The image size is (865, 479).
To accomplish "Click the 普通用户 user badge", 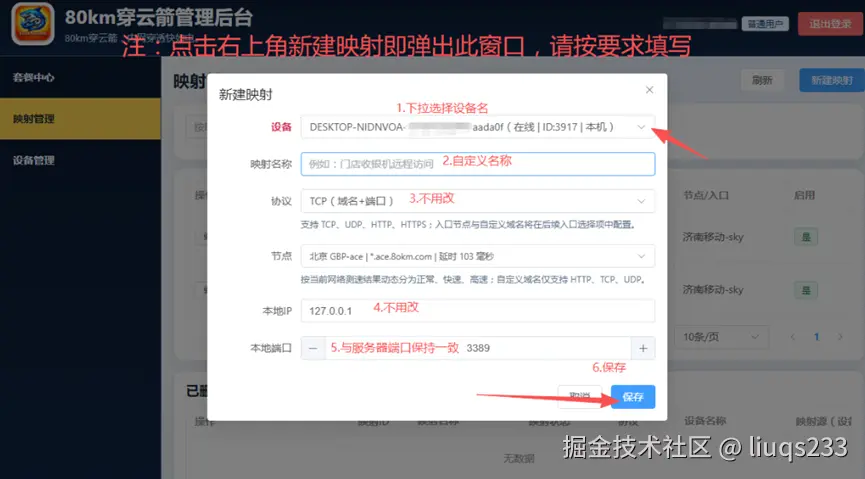I will 765,24.
